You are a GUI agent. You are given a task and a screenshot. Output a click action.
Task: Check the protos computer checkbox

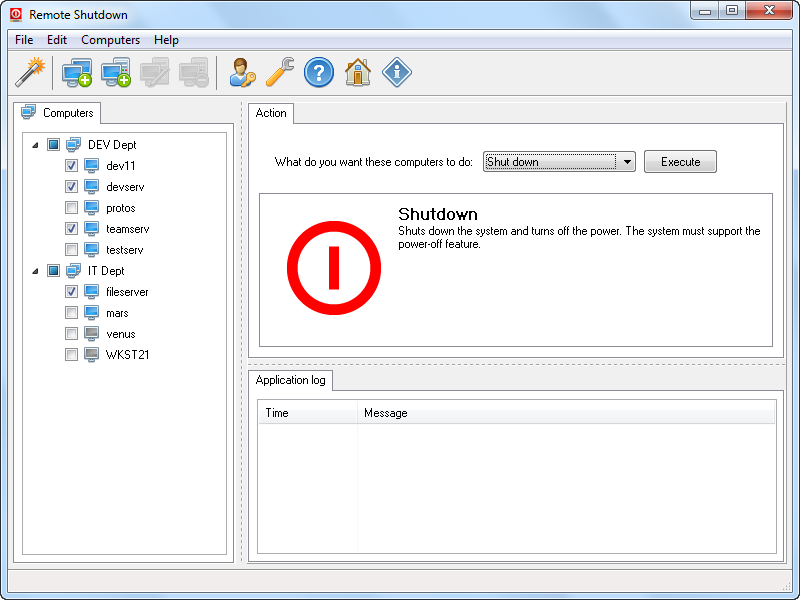pyautogui.click(x=71, y=208)
